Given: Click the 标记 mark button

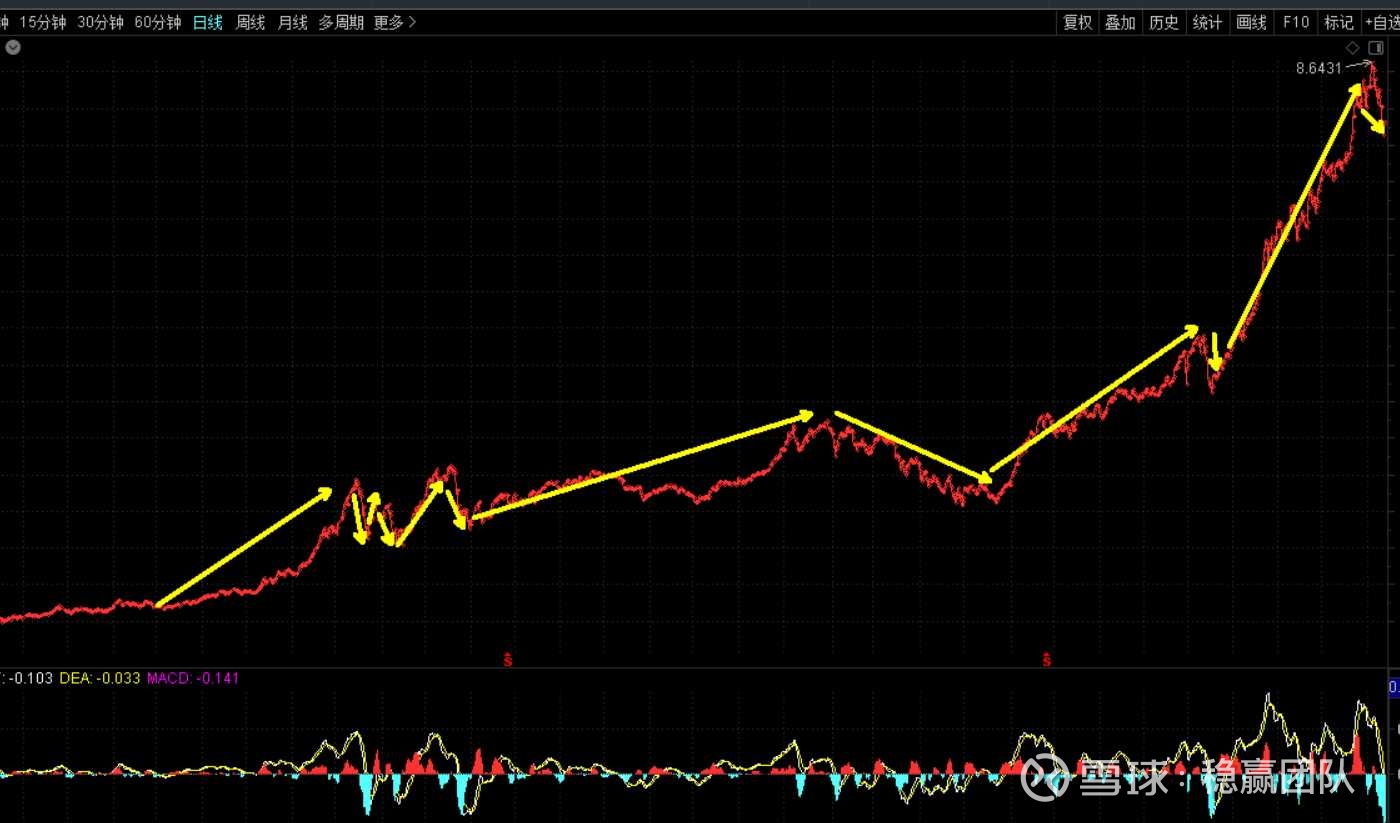Looking at the screenshot, I should [1338, 22].
